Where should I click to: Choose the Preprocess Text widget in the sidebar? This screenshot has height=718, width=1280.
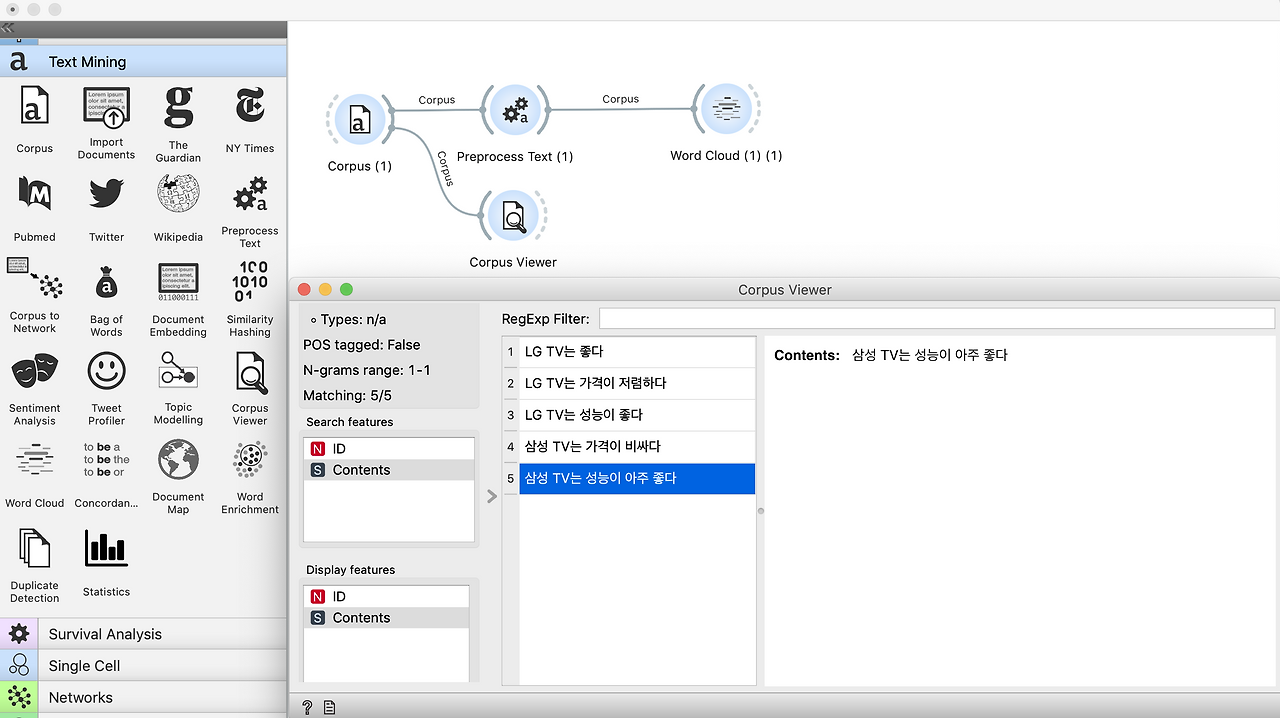pyautogui.click(x=249, y=211)
